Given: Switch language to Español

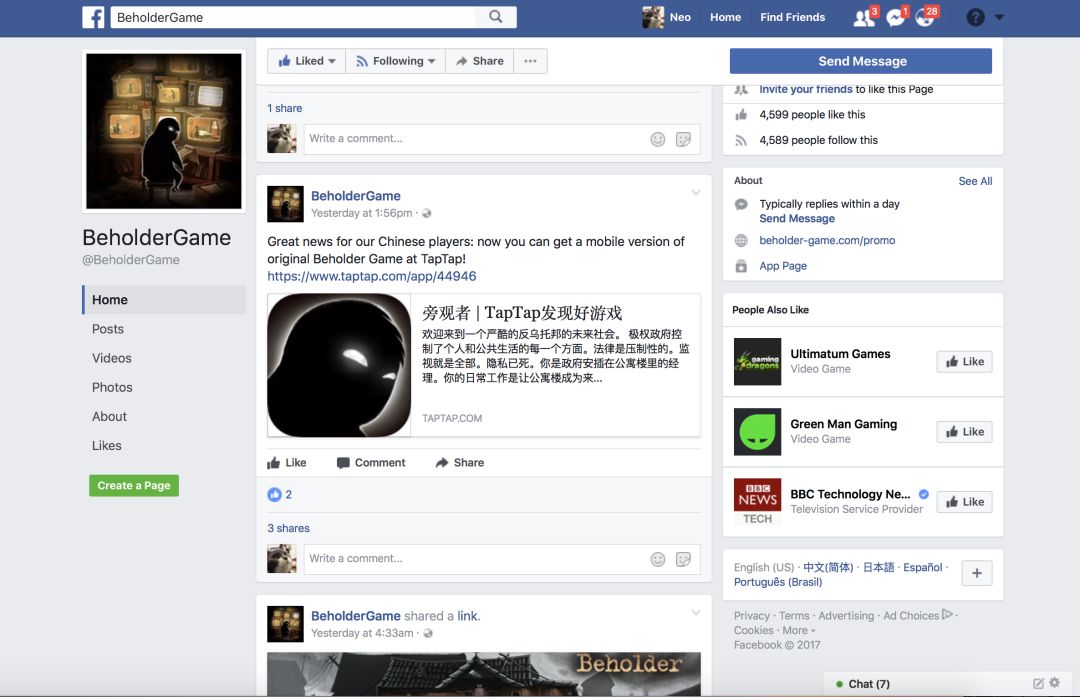Looking at the screenshot, I should click(x=923, y=567).
